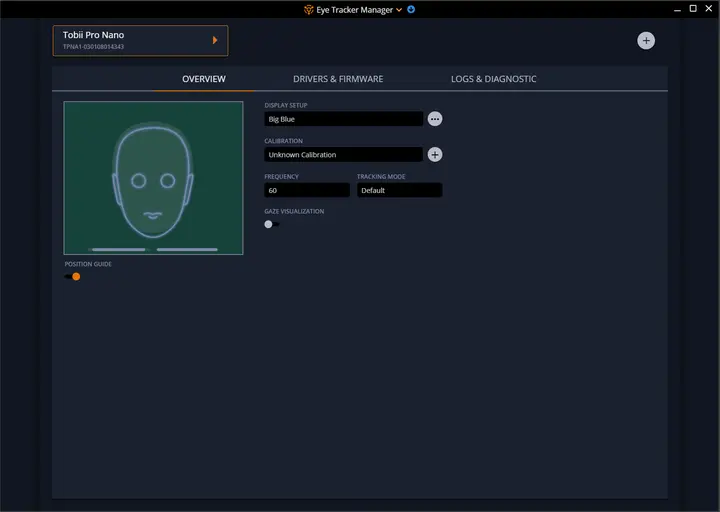
Task: Expand Eye Tracker Manager title chevron menu
Action: coord(399,10)
